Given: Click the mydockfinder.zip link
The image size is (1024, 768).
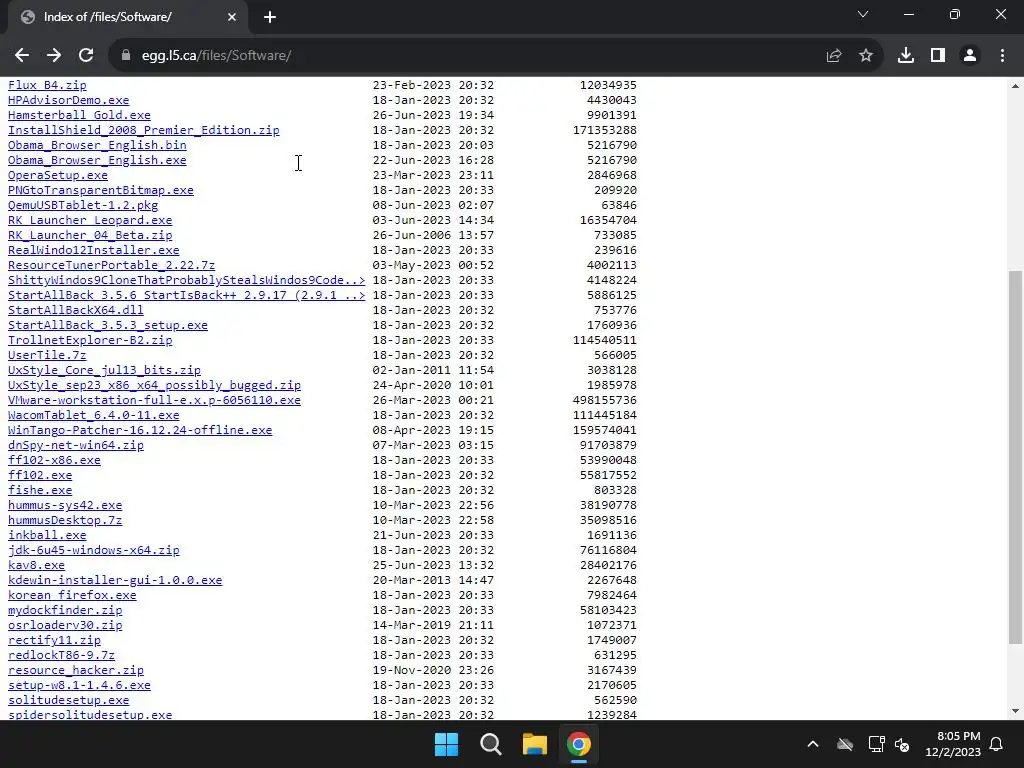Looking at the screenshot, I should (x=65, y=611).
